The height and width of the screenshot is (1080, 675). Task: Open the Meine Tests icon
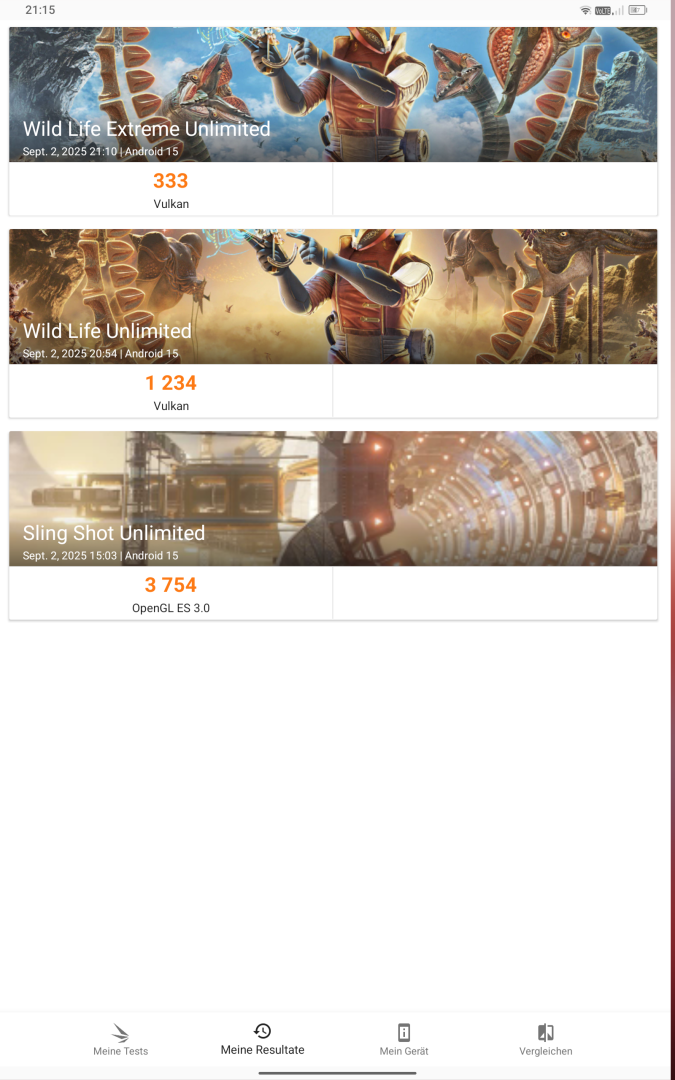[x=121, y=1032]
